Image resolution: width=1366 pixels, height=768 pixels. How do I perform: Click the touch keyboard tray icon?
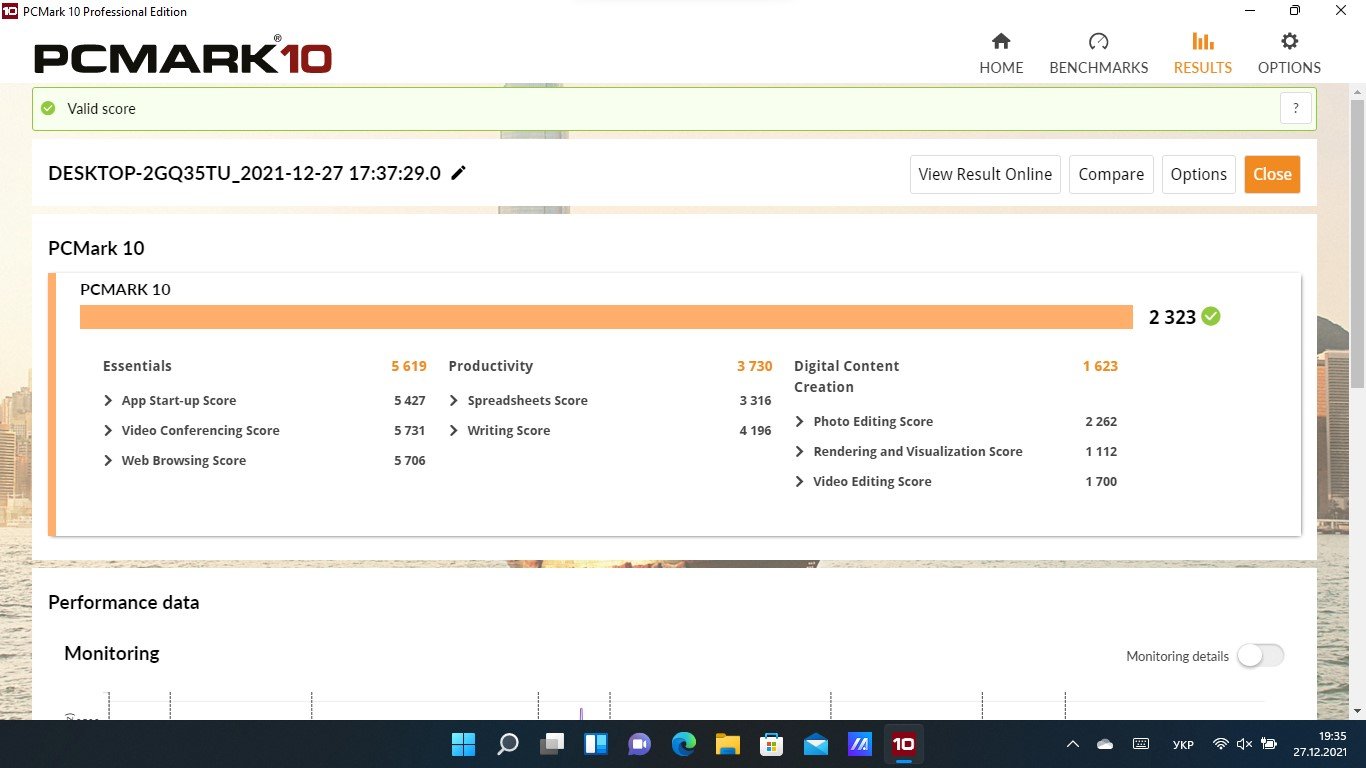(1141, 744)
